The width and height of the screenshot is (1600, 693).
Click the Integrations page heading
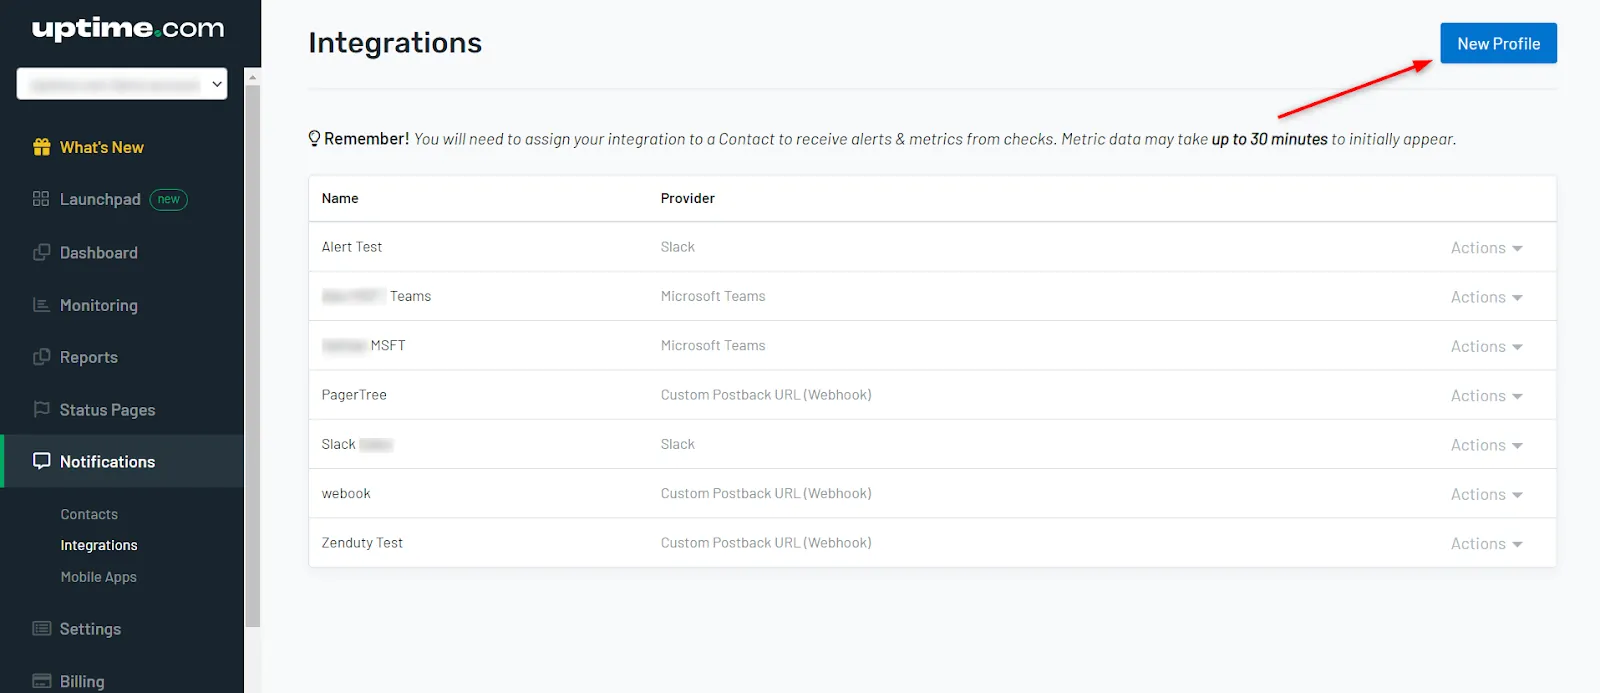tap(395, 42)
